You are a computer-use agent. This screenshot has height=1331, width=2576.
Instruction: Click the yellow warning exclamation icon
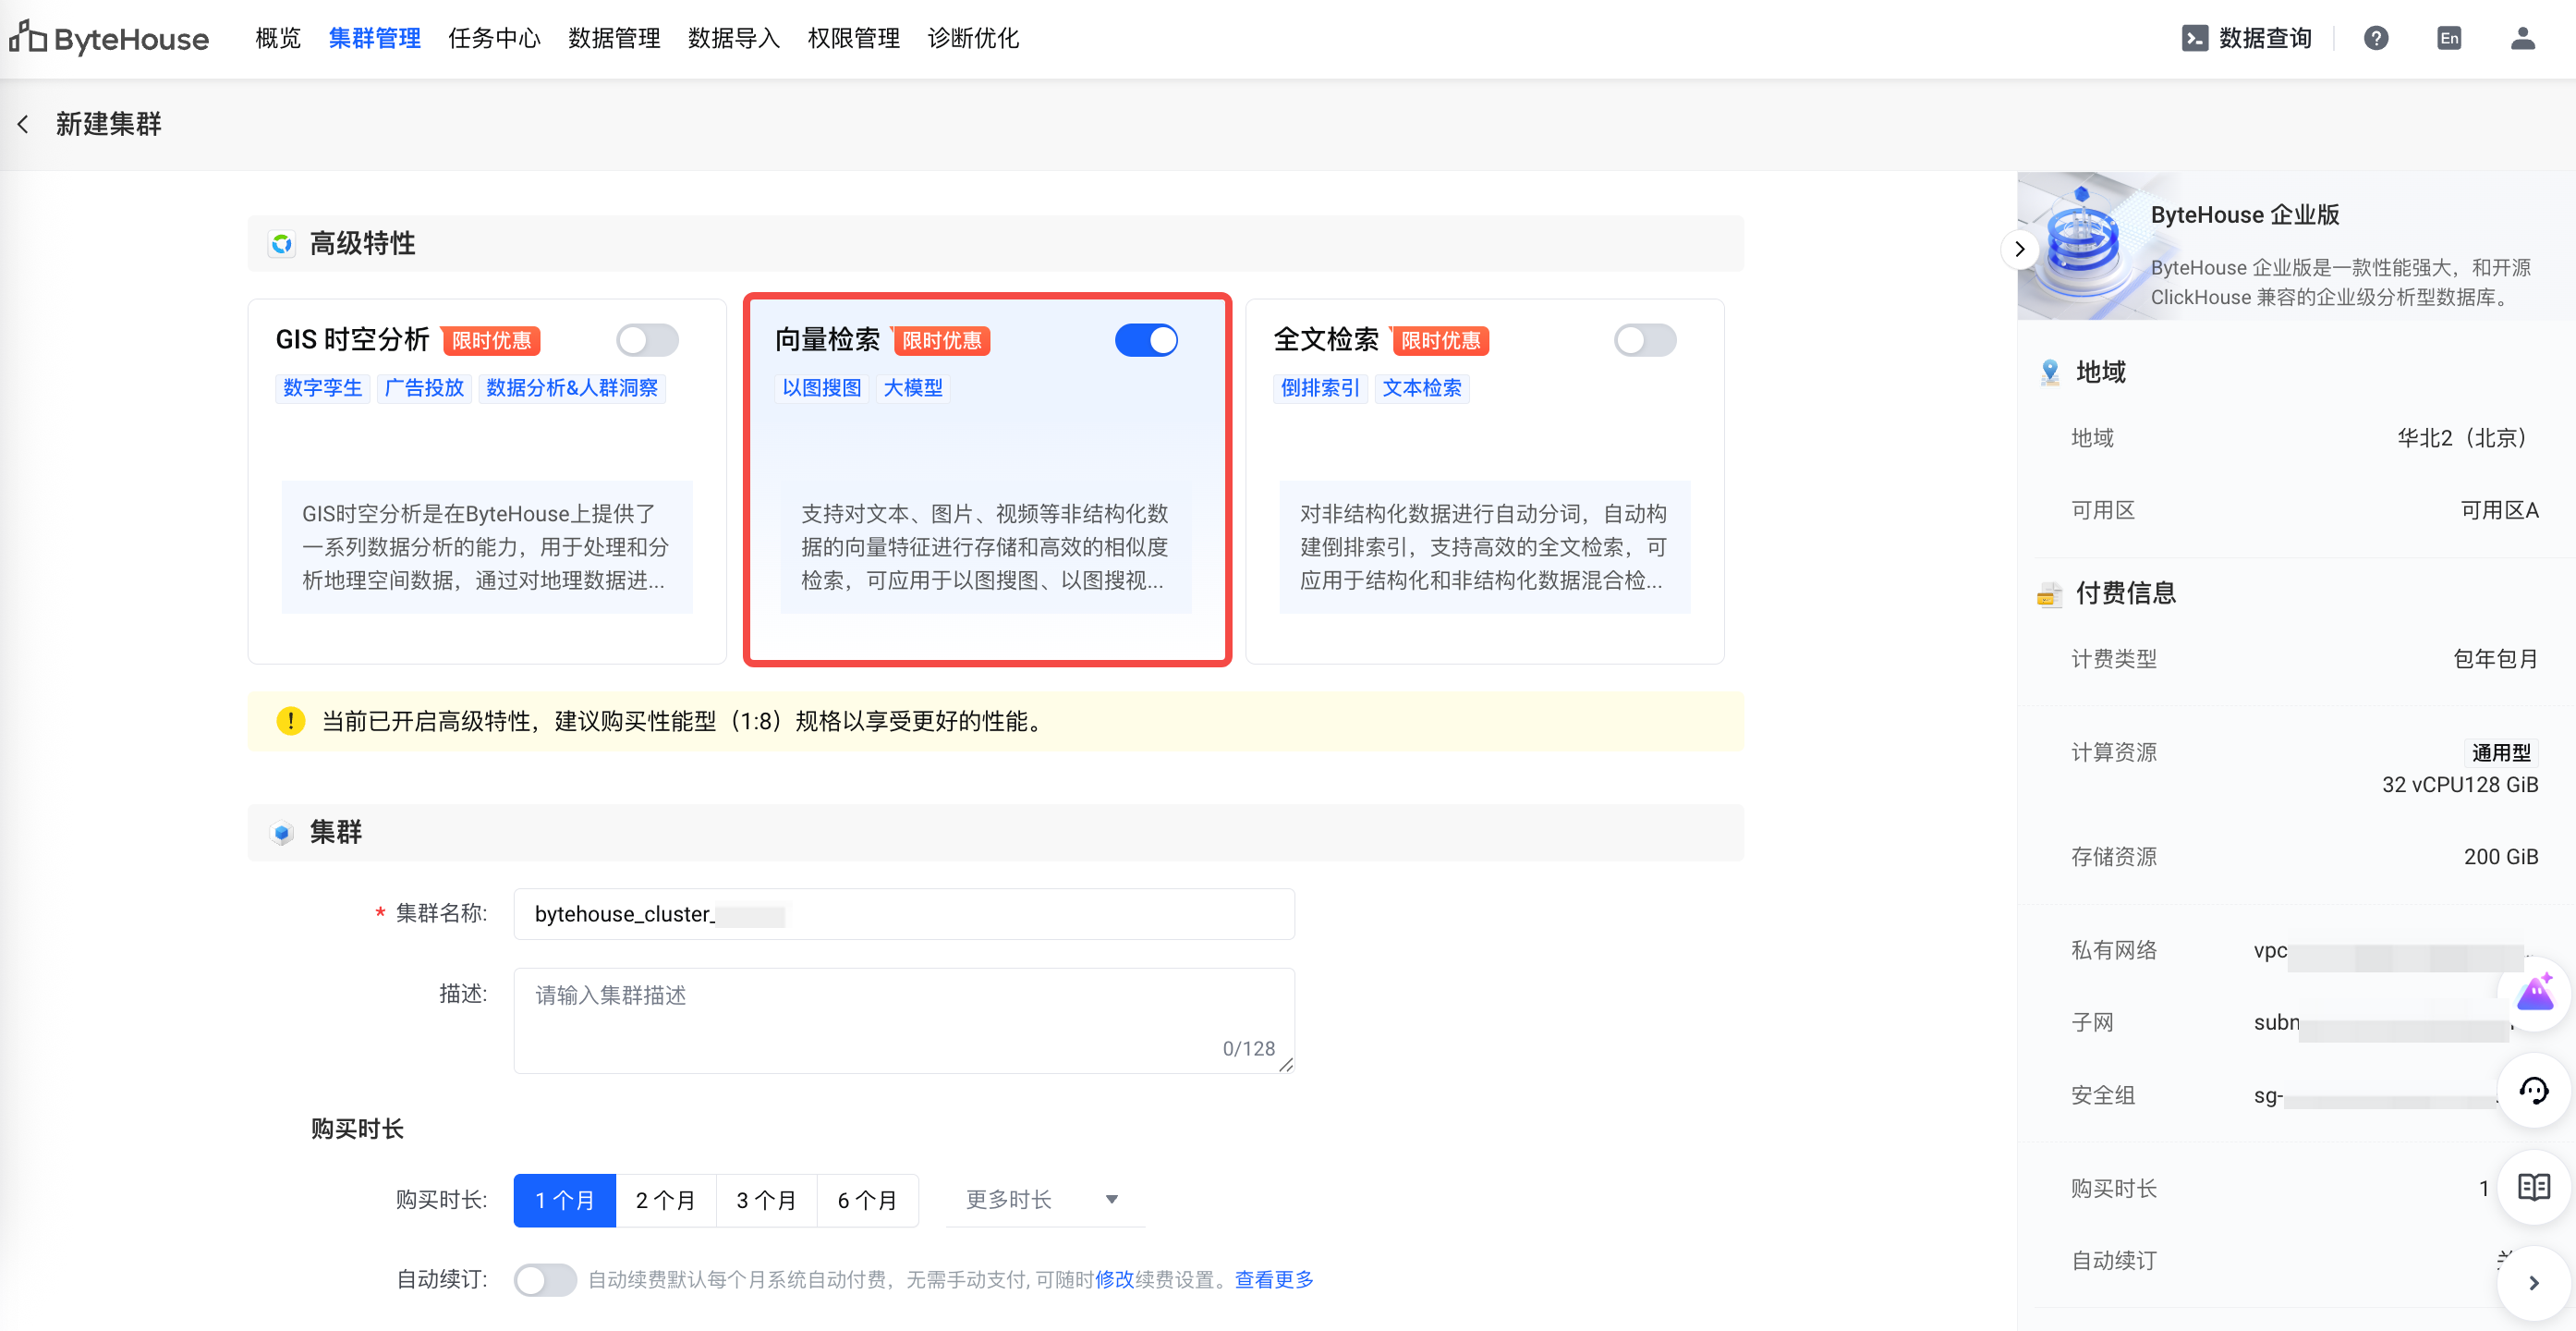(290, 721)
